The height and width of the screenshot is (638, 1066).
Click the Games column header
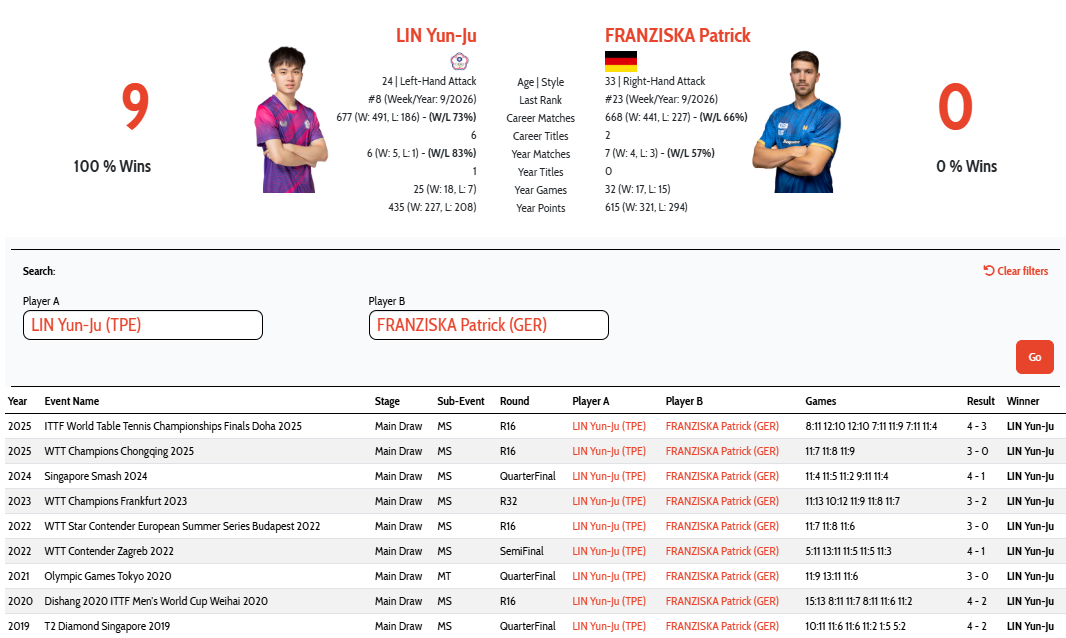[x=821, y=401]
